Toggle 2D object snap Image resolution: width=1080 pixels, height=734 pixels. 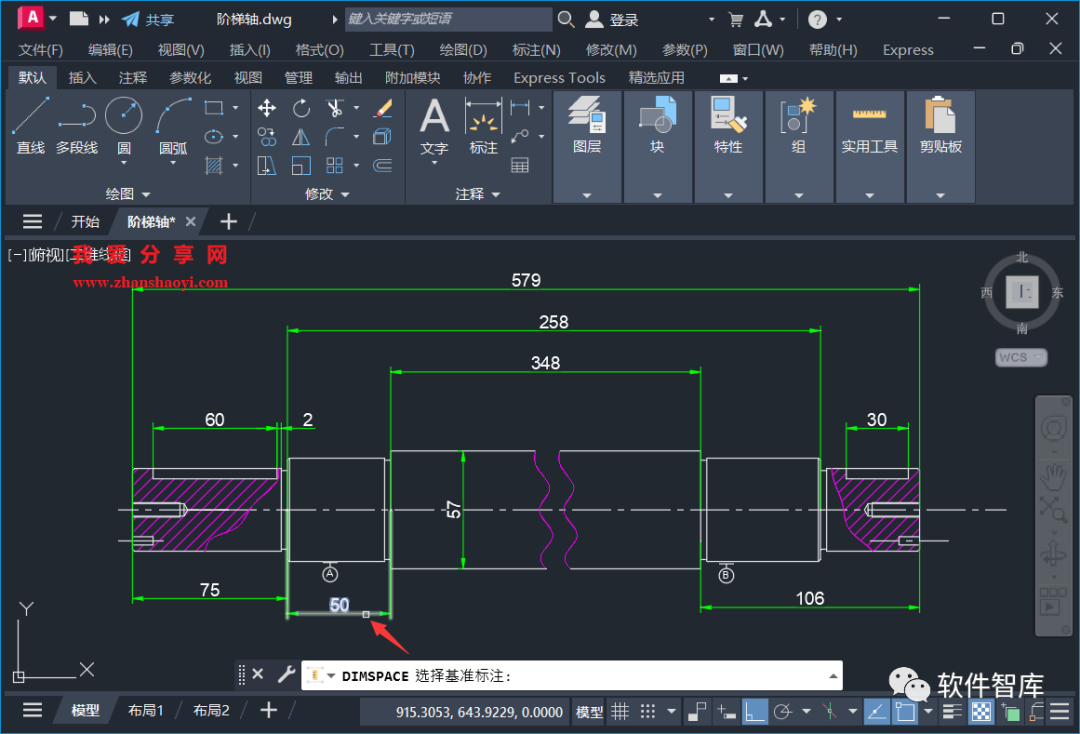click(x=905, y=711)
